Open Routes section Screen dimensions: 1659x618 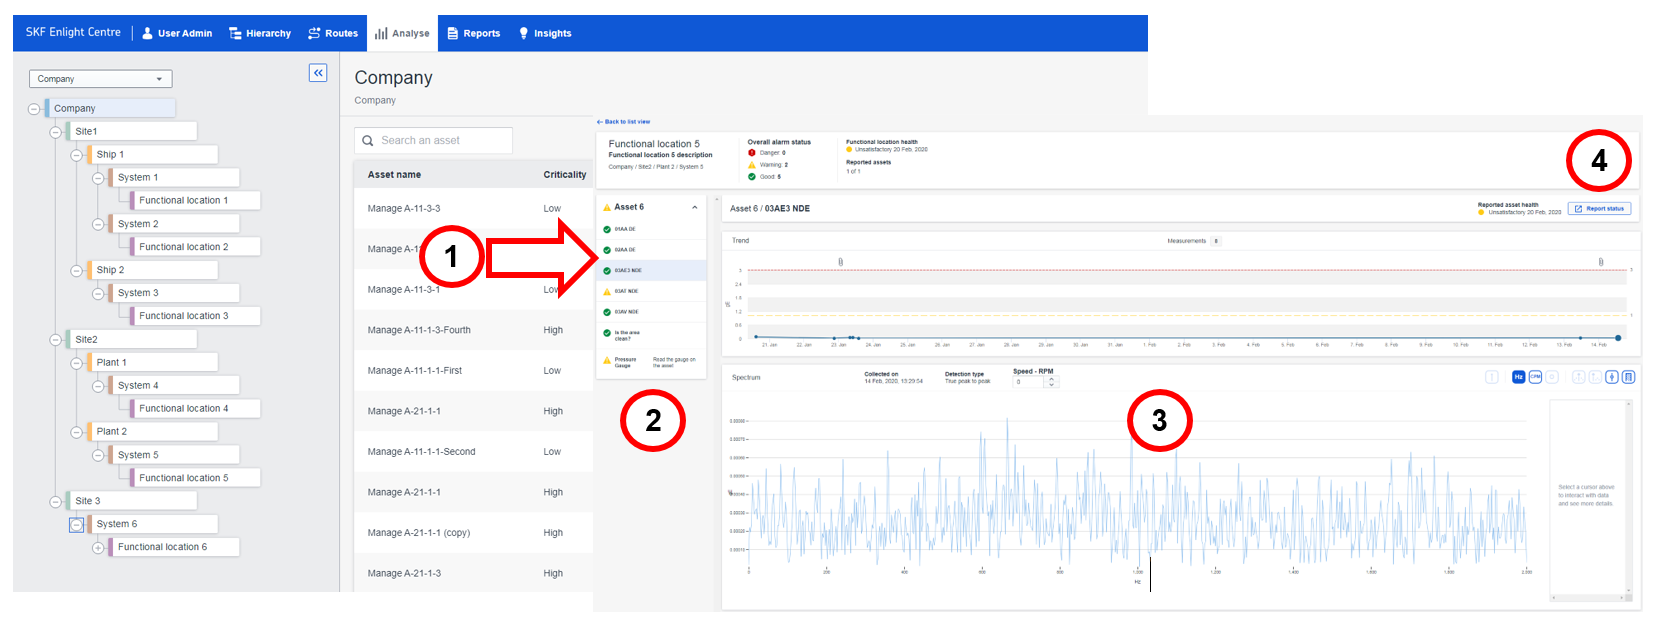(333, 33)
